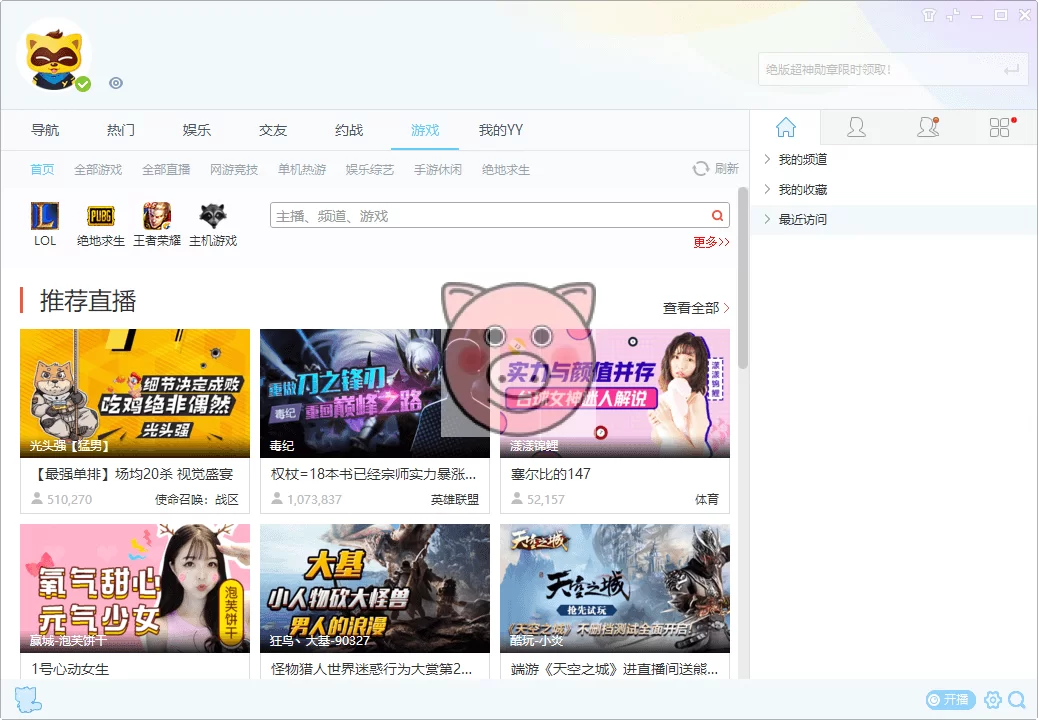Open the 交友 tab
The width and height of the screenshot is (1038, 720).
273,130
